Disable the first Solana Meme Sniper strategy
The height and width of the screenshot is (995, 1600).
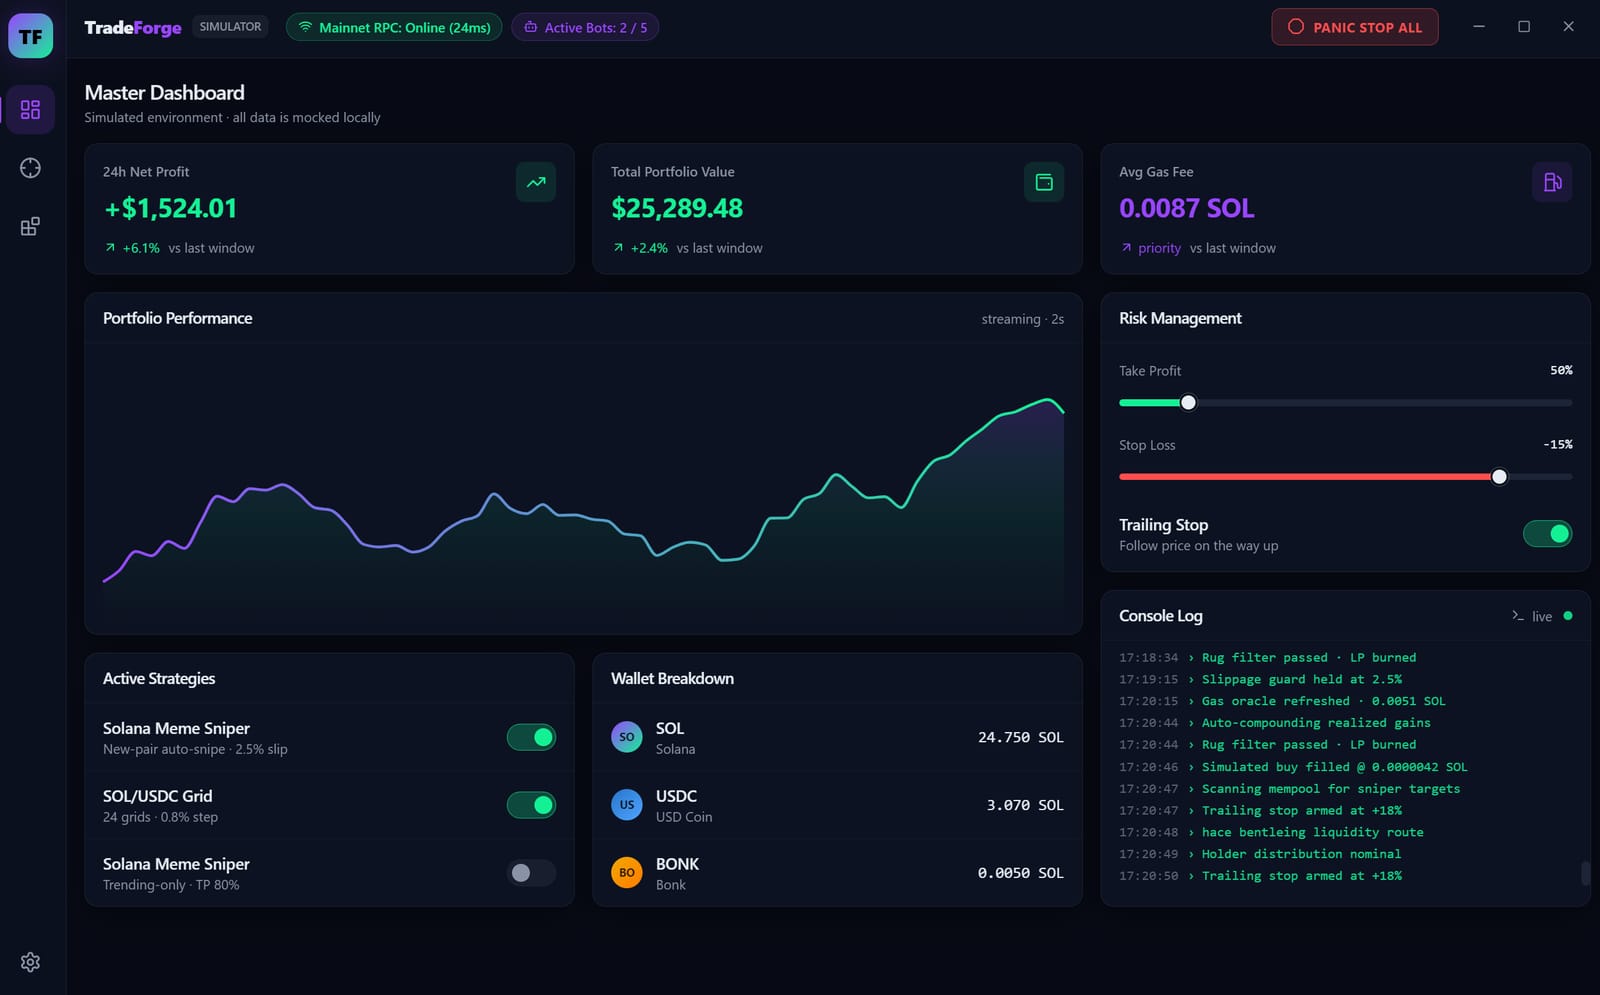pos(531,737)
